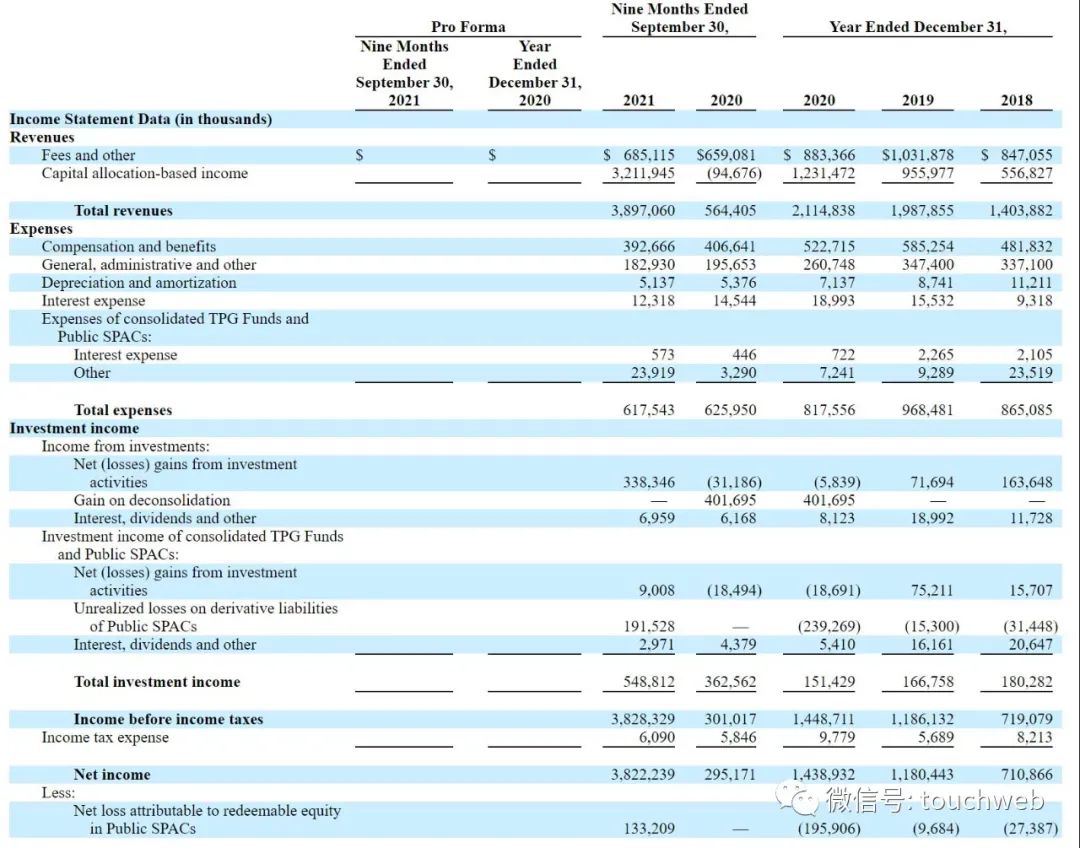Select 'General, administrative and other' label
This screenshot has height=848, width=1080.
149,265
